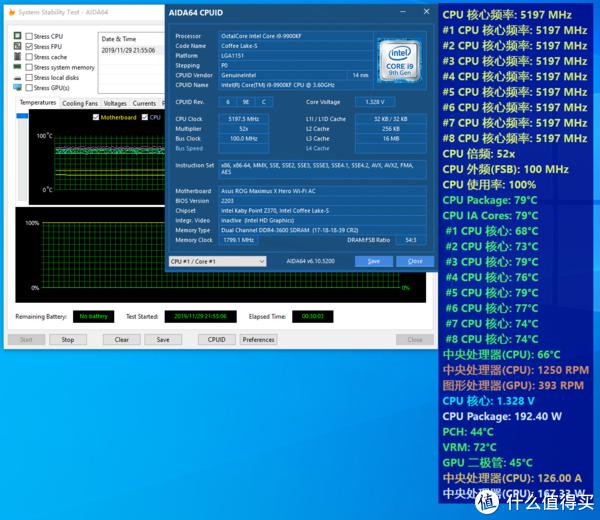The image size is (600, 520).
Task: Click the VRM: 72°C overlay line
Action: (469, 447)
